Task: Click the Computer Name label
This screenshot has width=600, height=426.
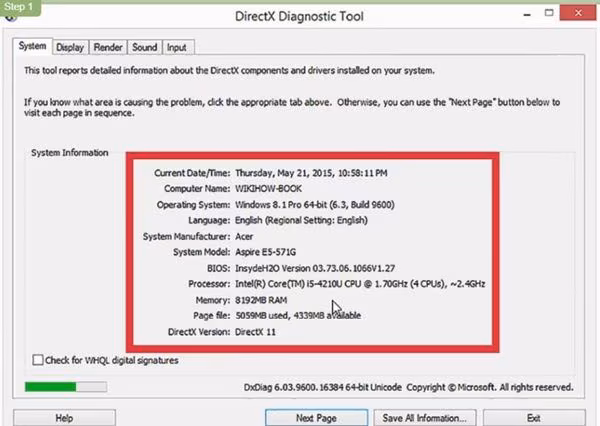Action: click(x=197, y=189)
